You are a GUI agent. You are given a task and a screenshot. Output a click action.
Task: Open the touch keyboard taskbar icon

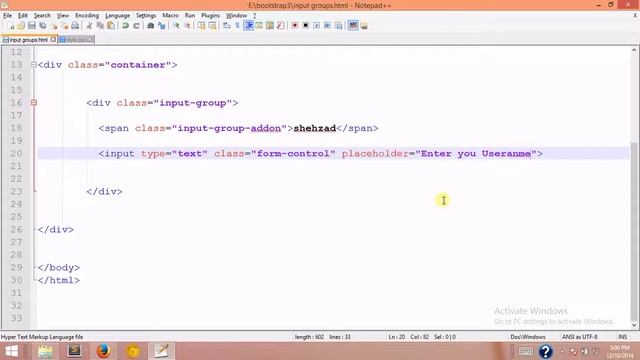click(x=526, y=351)
